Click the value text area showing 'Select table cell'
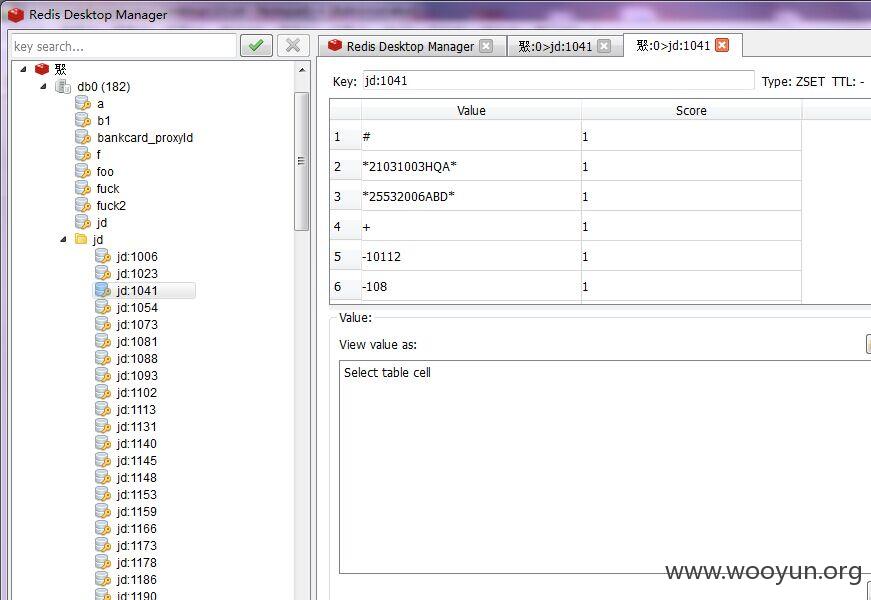This screenshot has width=871, height=600. [x=605, y=467]
